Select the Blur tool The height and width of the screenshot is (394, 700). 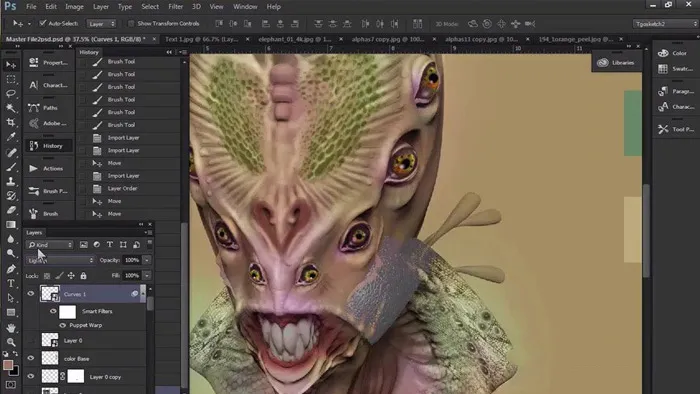click(11, 239)
